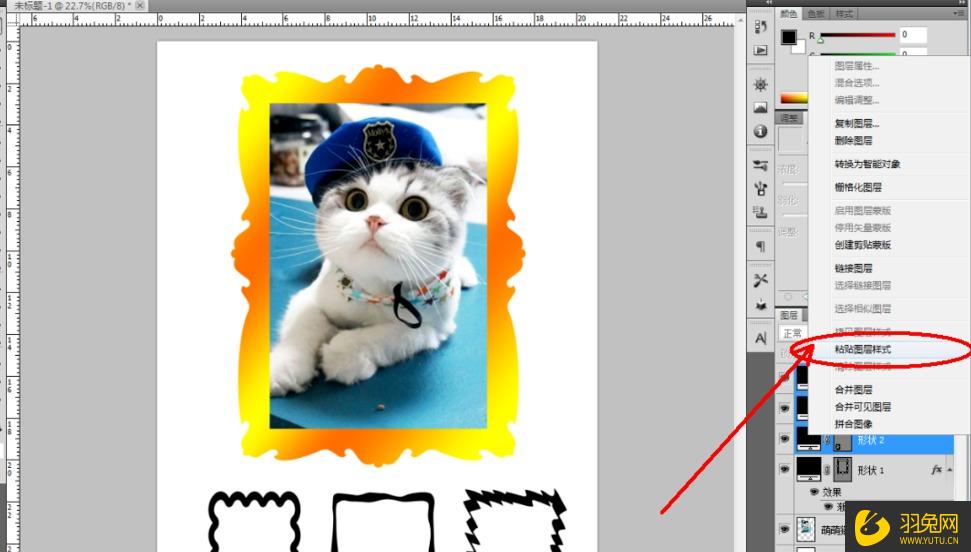Image resolution: width=971 pixels, height=552 pixels.
Task: Open the Navigator wheel panel icon
Action: [760, 84]
